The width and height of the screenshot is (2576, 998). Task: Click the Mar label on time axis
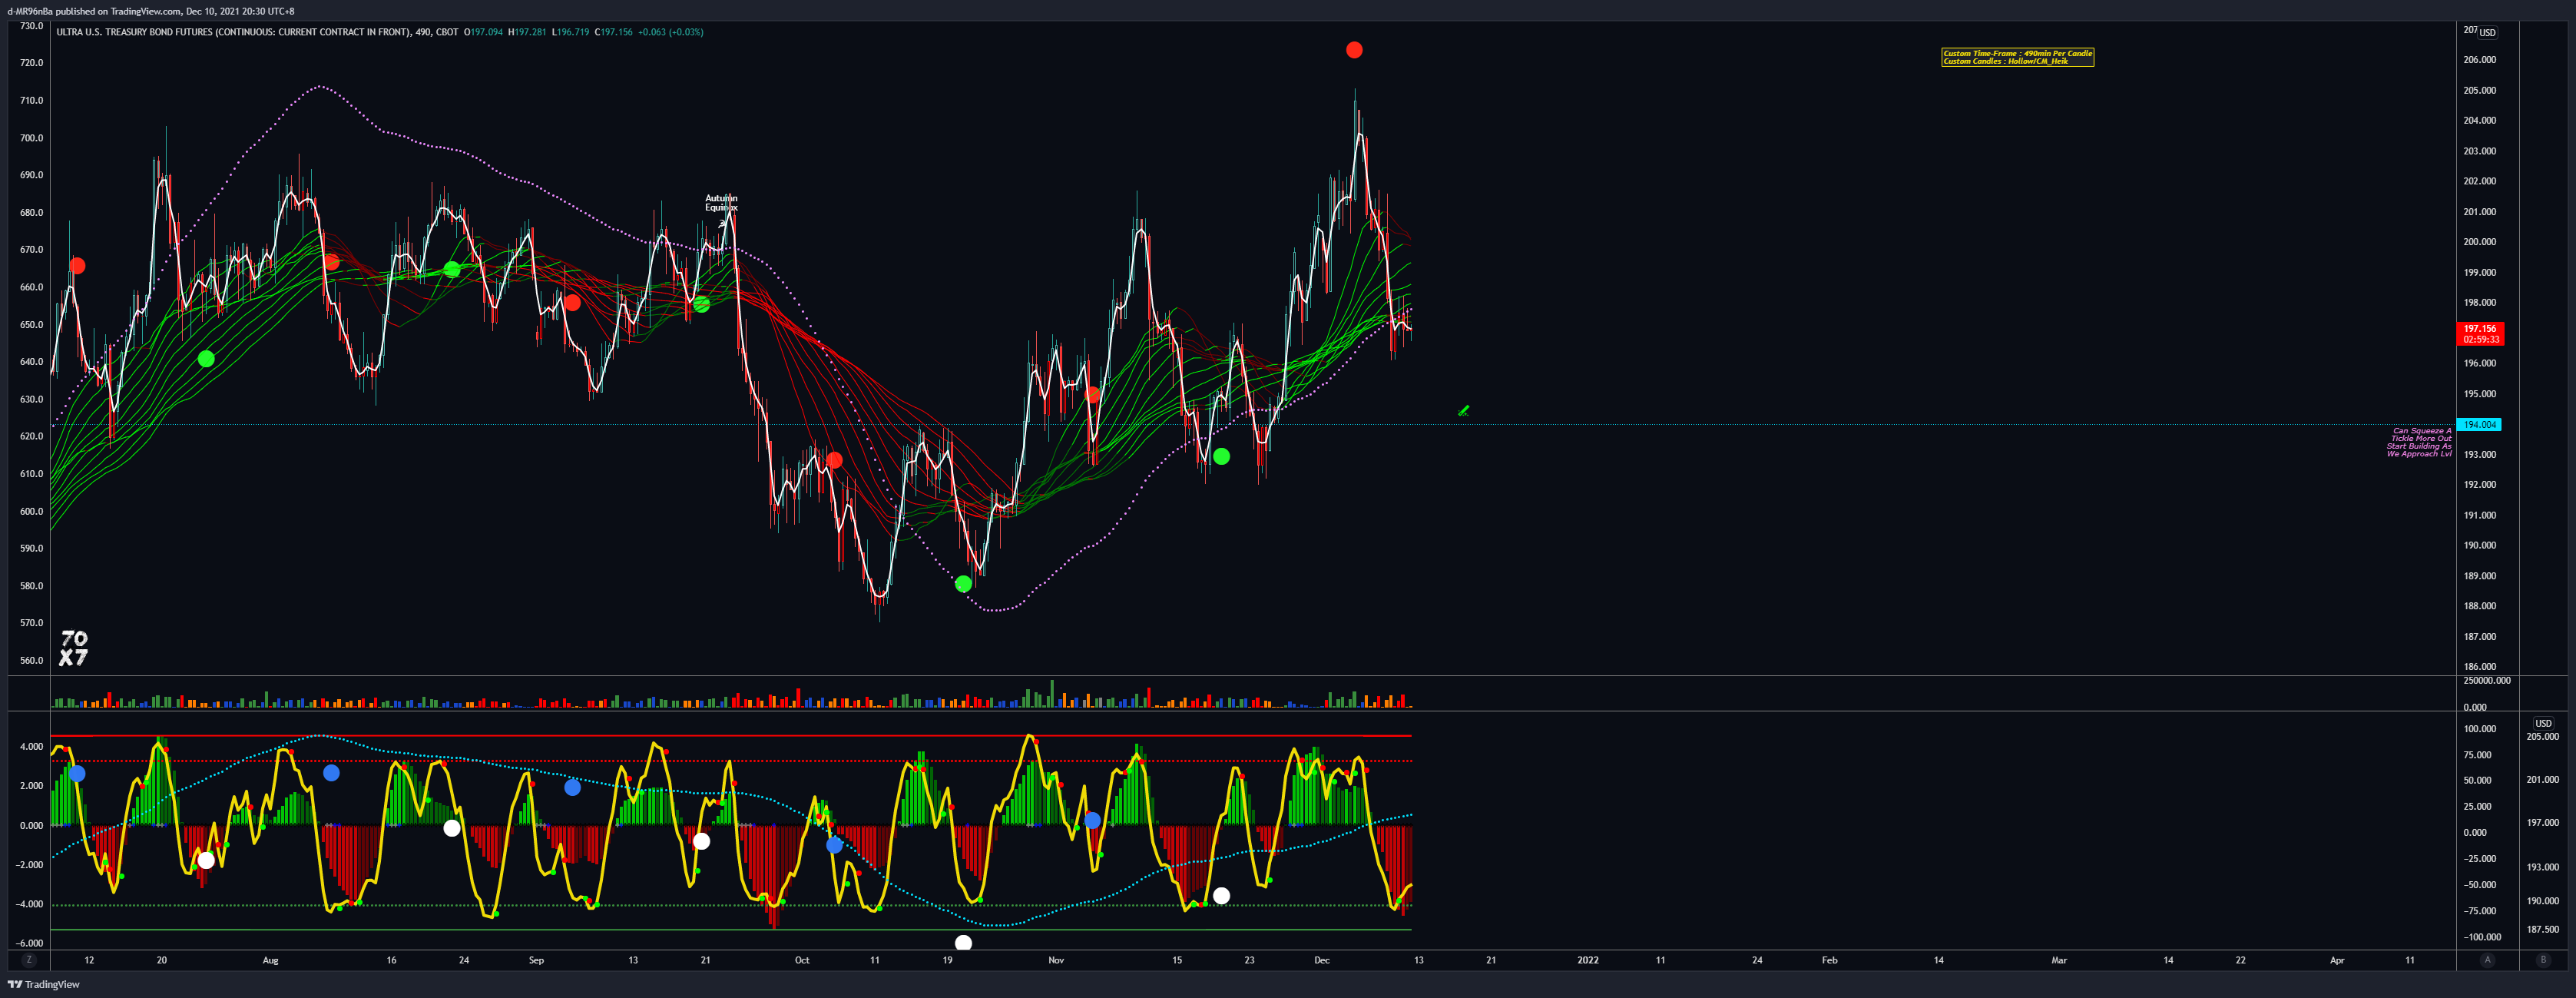click(2059, 960)
